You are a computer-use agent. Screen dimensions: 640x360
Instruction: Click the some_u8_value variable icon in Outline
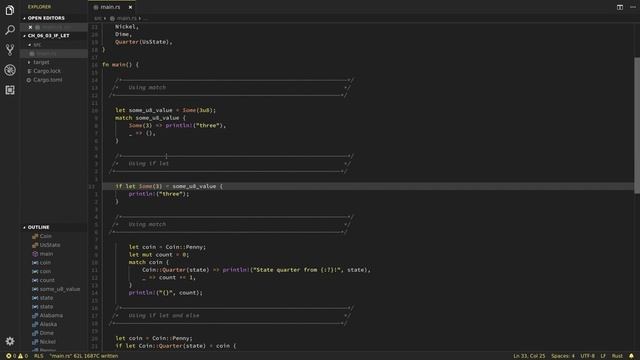tap(35, 289)
